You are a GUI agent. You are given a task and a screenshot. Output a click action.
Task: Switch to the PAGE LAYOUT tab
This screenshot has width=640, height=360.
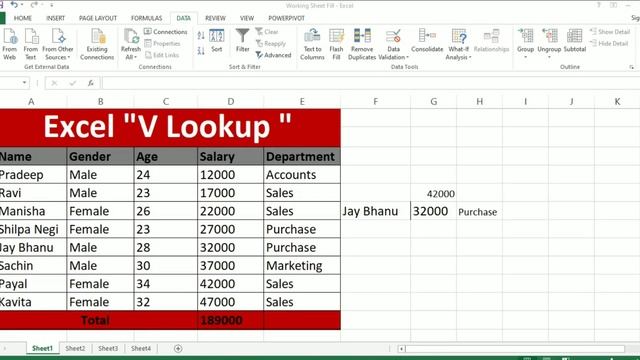pos(98,18)
